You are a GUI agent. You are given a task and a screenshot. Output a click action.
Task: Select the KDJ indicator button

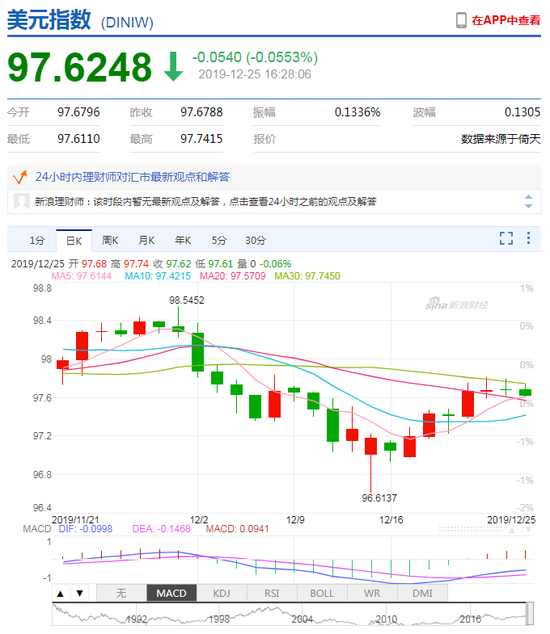pyautogui.click(x=222, y=594)
